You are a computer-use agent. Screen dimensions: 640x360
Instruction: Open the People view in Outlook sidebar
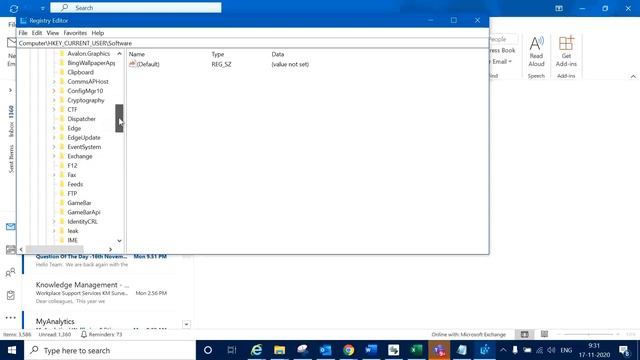pyautogui.click(x=11, y=272)
